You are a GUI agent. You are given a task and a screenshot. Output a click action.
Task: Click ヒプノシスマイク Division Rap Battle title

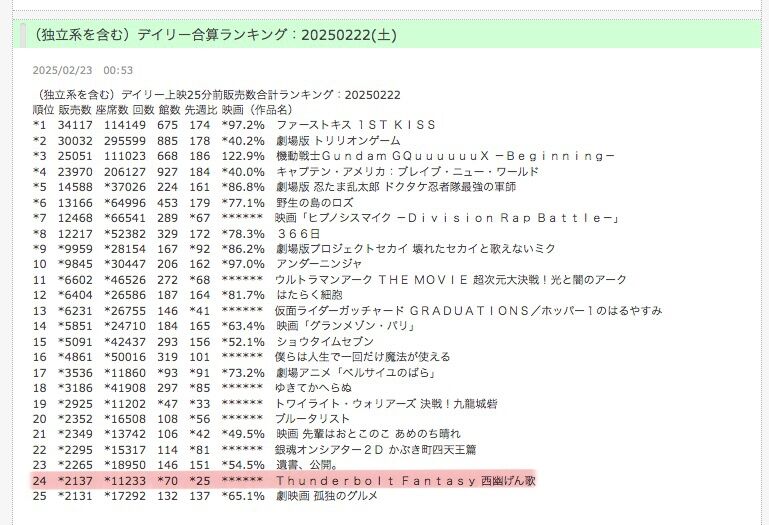coord(446,218)
